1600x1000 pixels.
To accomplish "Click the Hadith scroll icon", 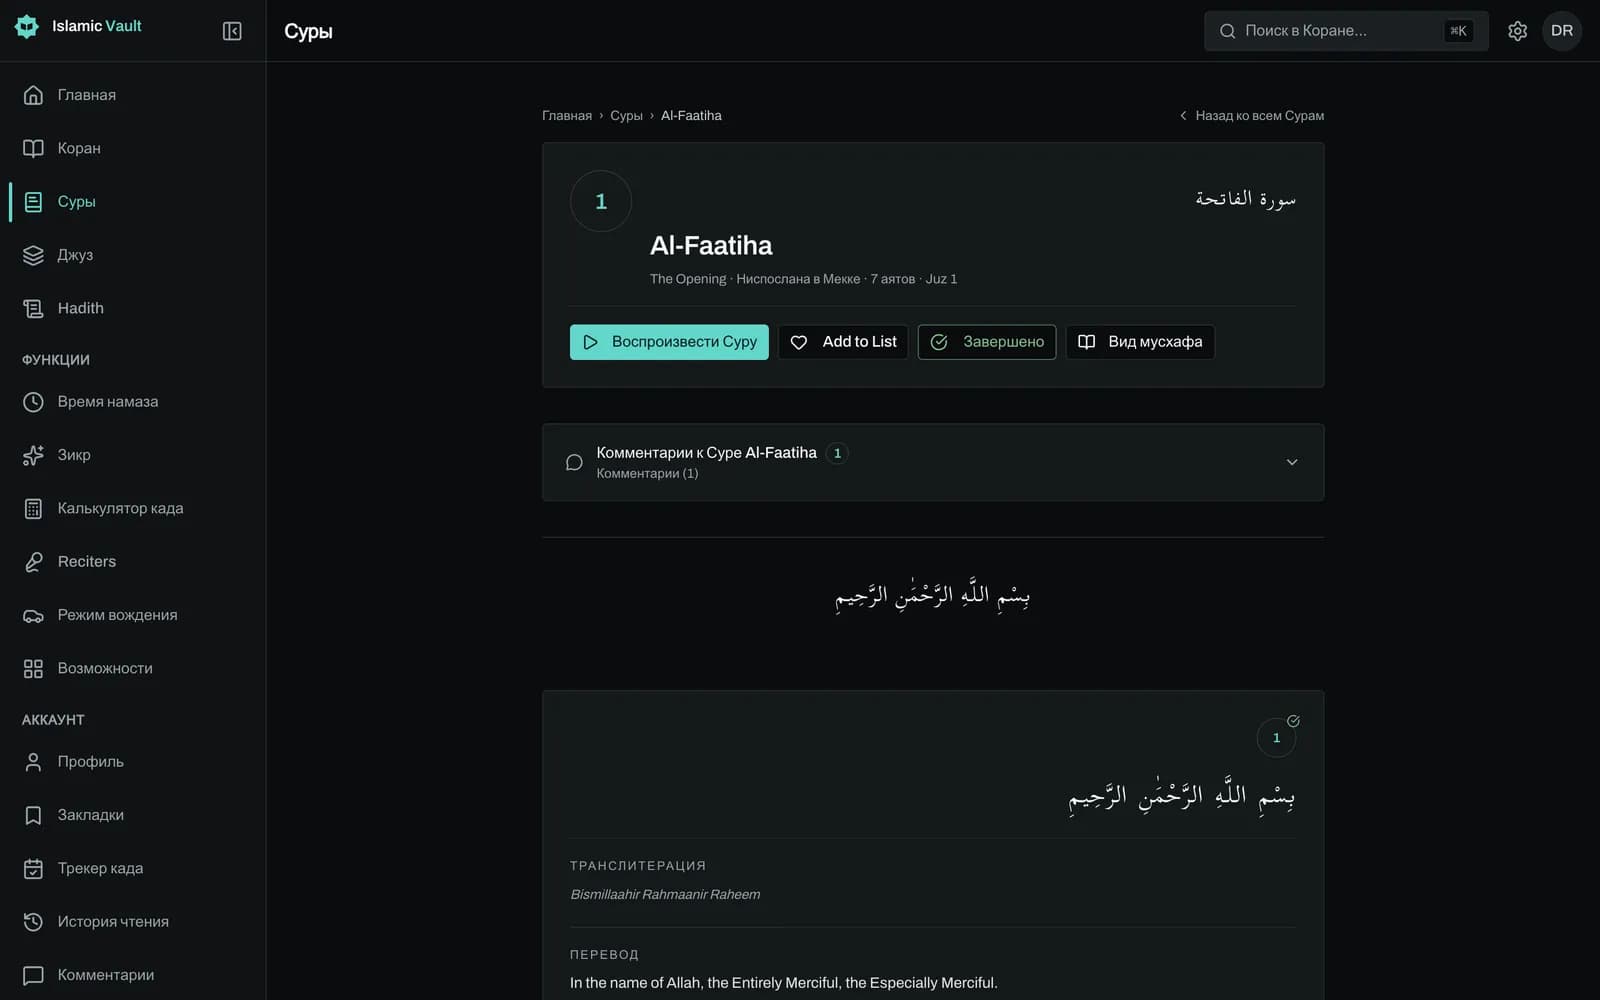I will click(33, 308).
